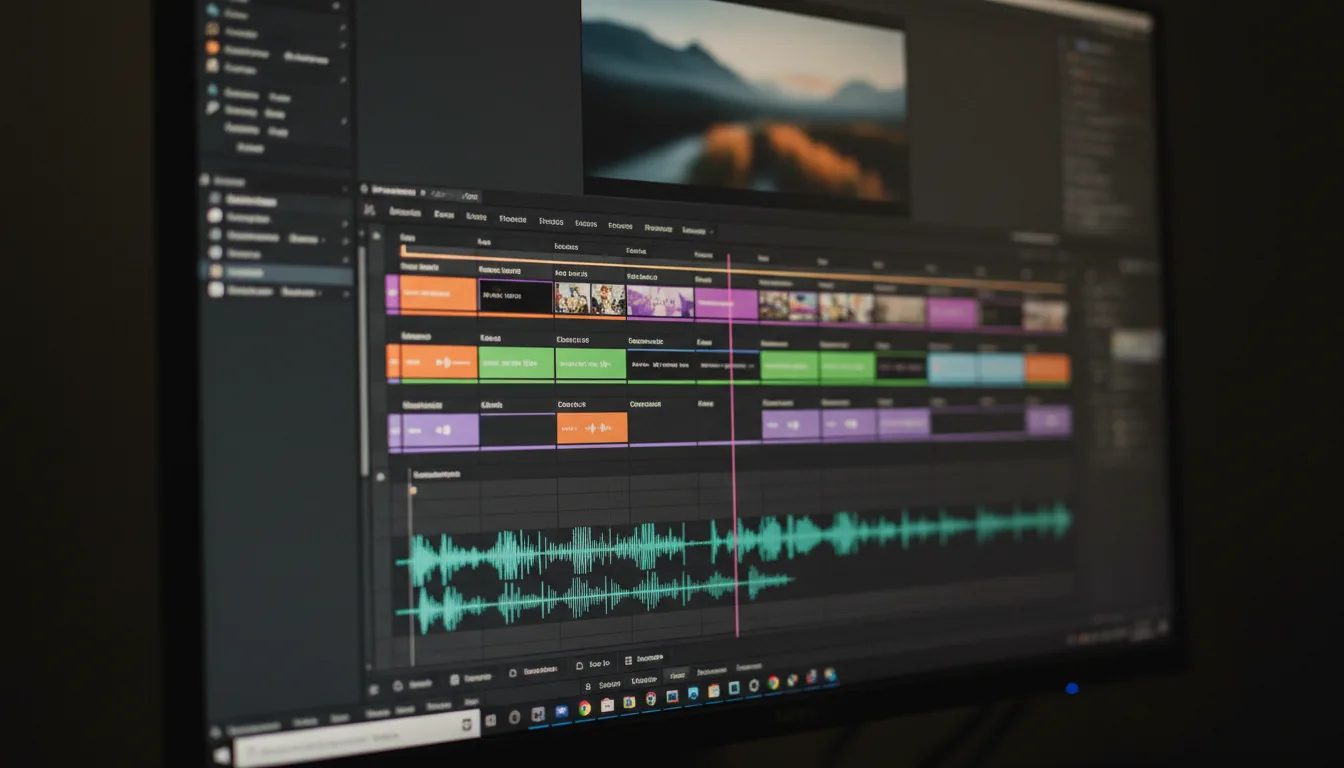Click the orange project icon in the left sidebar
This screenshot has height=768, width=1344.
(x=210, y=47)
